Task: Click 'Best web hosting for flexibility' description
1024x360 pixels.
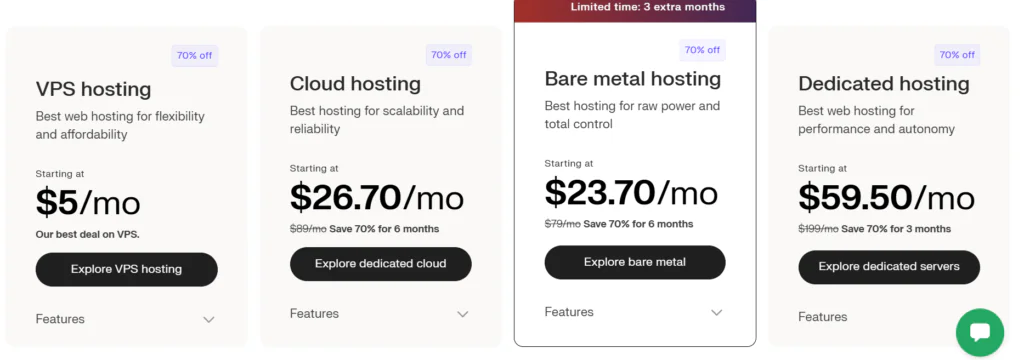Action: 120,125
